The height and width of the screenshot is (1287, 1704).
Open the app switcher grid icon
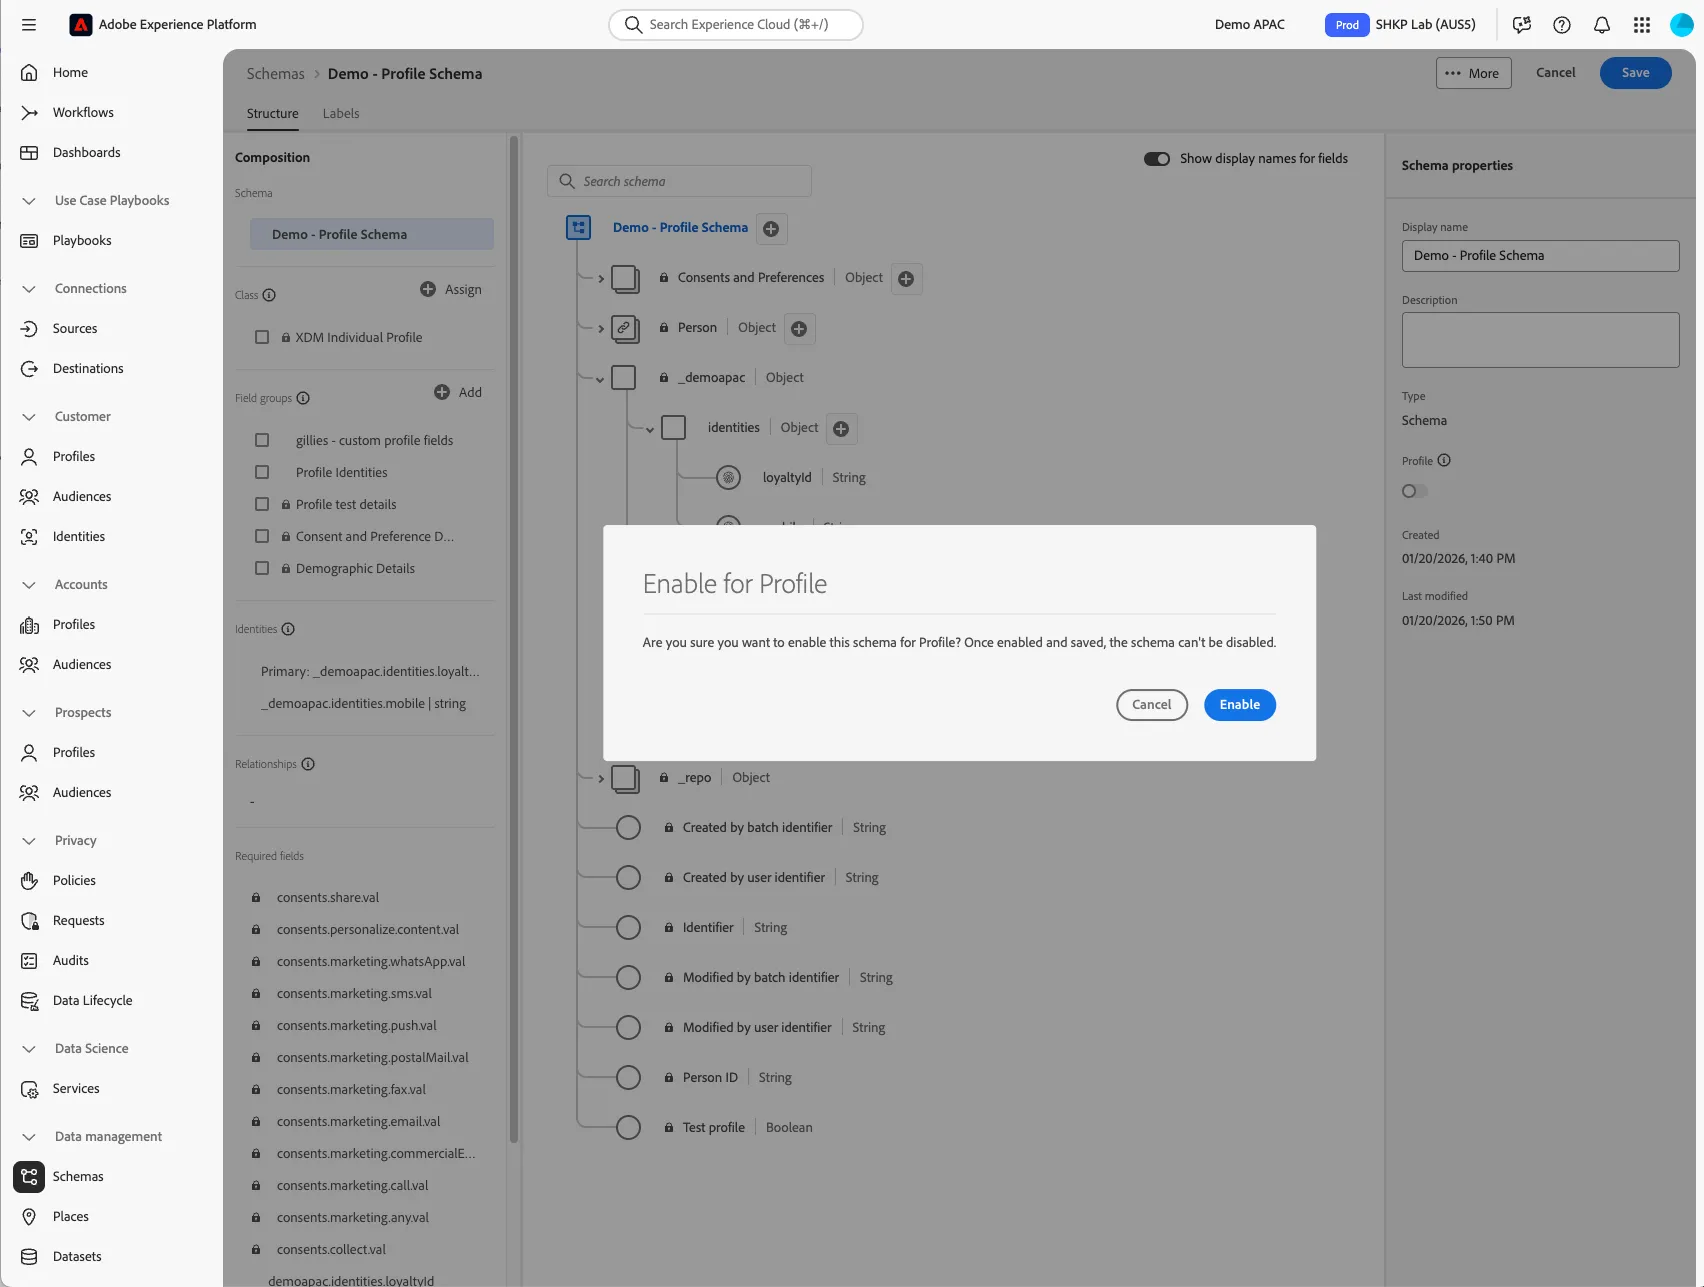click(x=1642, y=25)
